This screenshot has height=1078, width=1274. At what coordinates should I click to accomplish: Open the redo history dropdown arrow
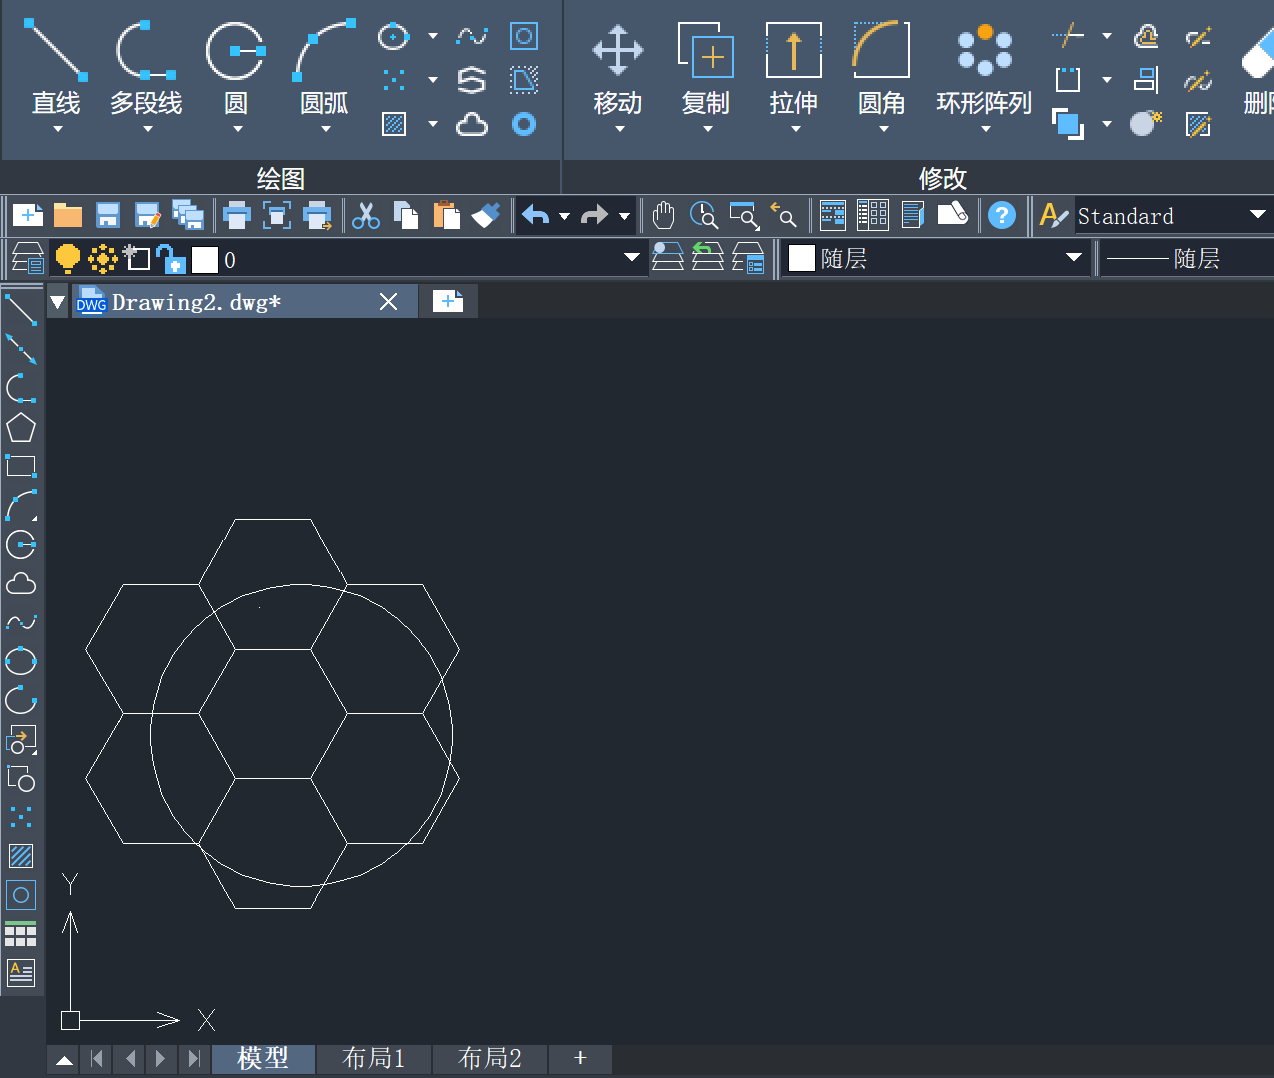pos(624,216)
